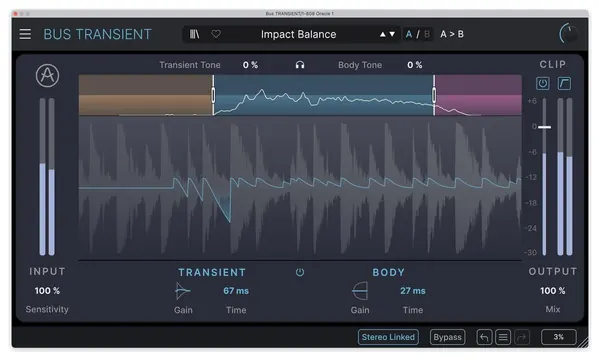Click the main waveform display
600x360 pixels.
(300, 188)
